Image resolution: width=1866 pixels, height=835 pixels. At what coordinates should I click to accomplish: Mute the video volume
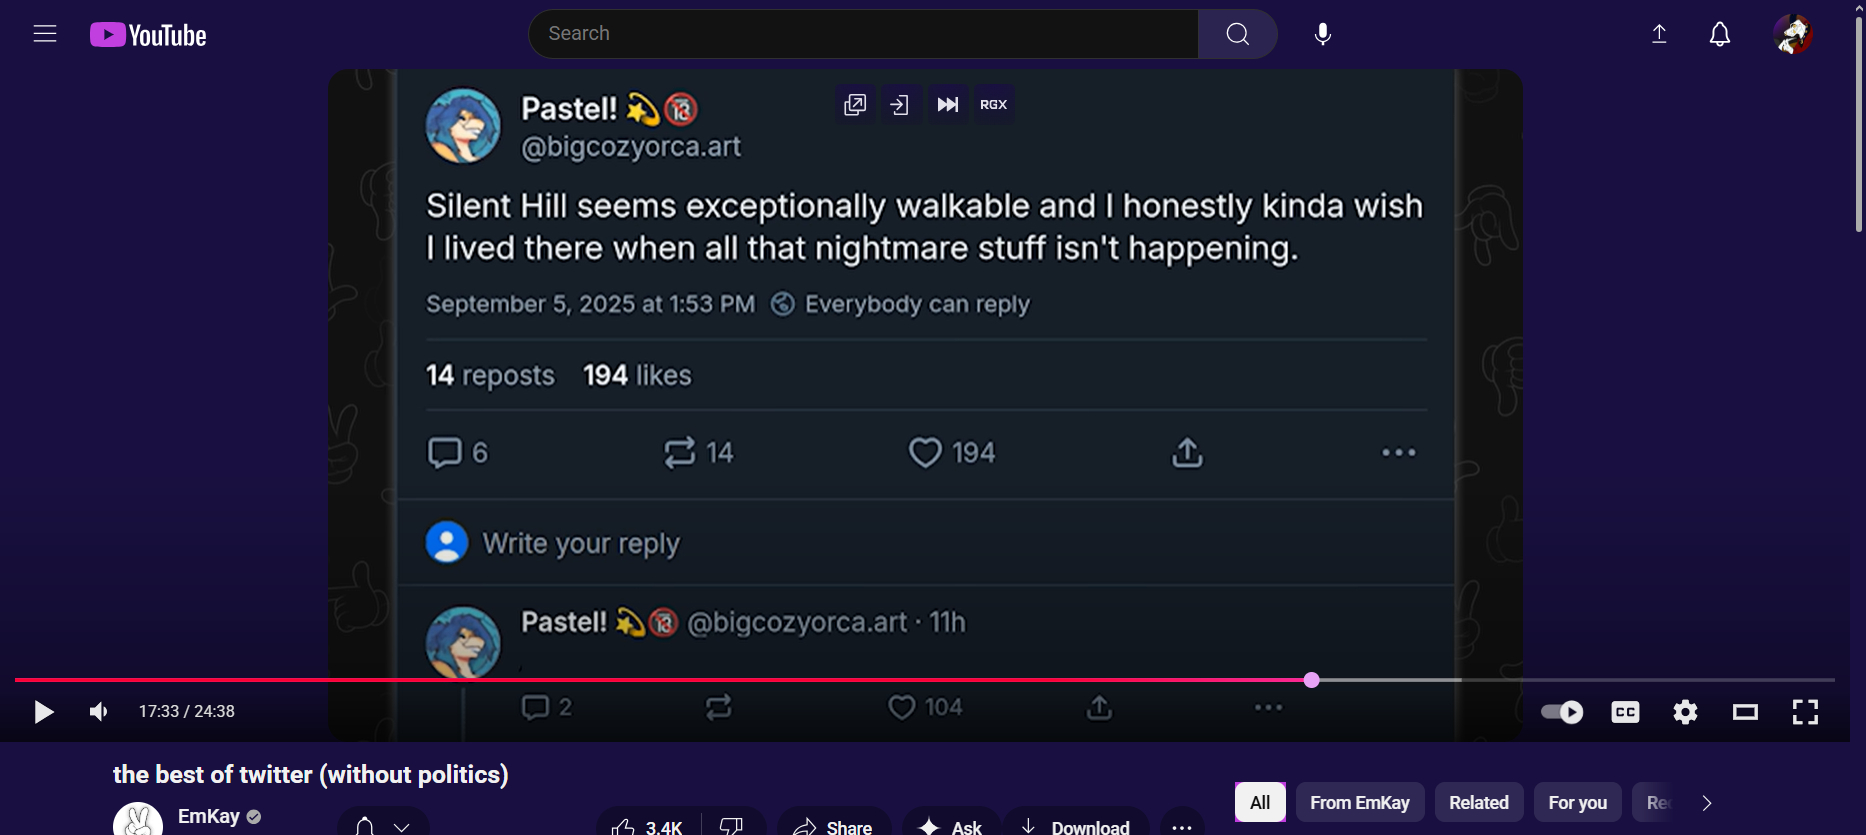[x=98, y=712]
